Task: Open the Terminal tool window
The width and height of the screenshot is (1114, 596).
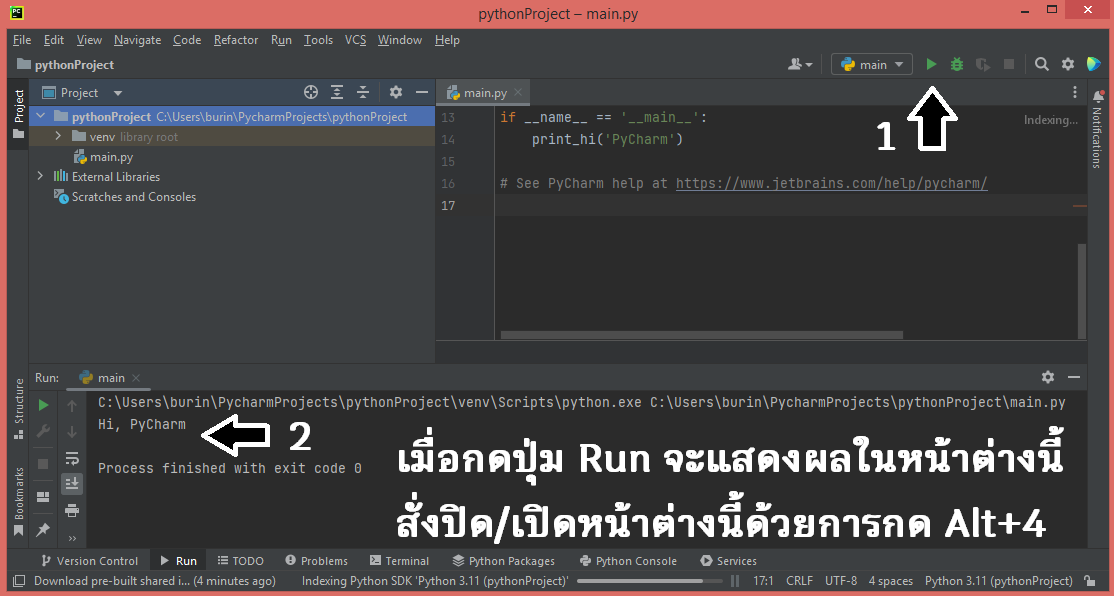Action: (399, 560)
